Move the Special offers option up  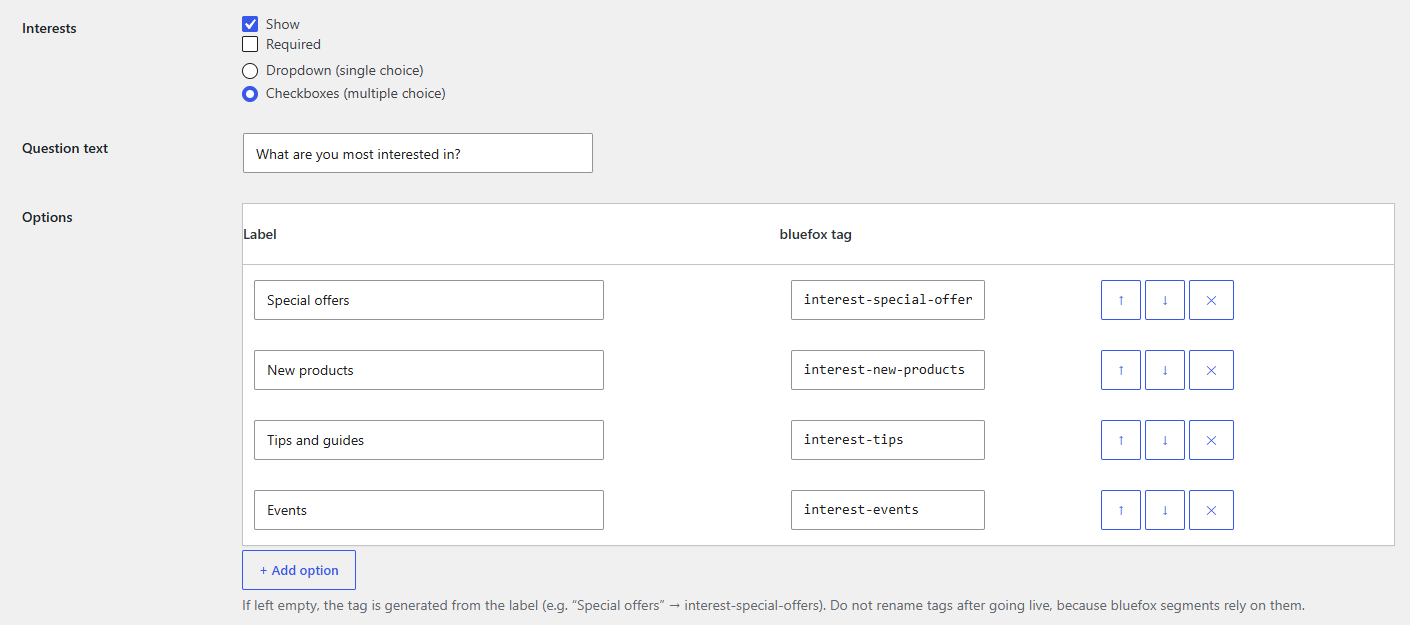click(1121, 300)
